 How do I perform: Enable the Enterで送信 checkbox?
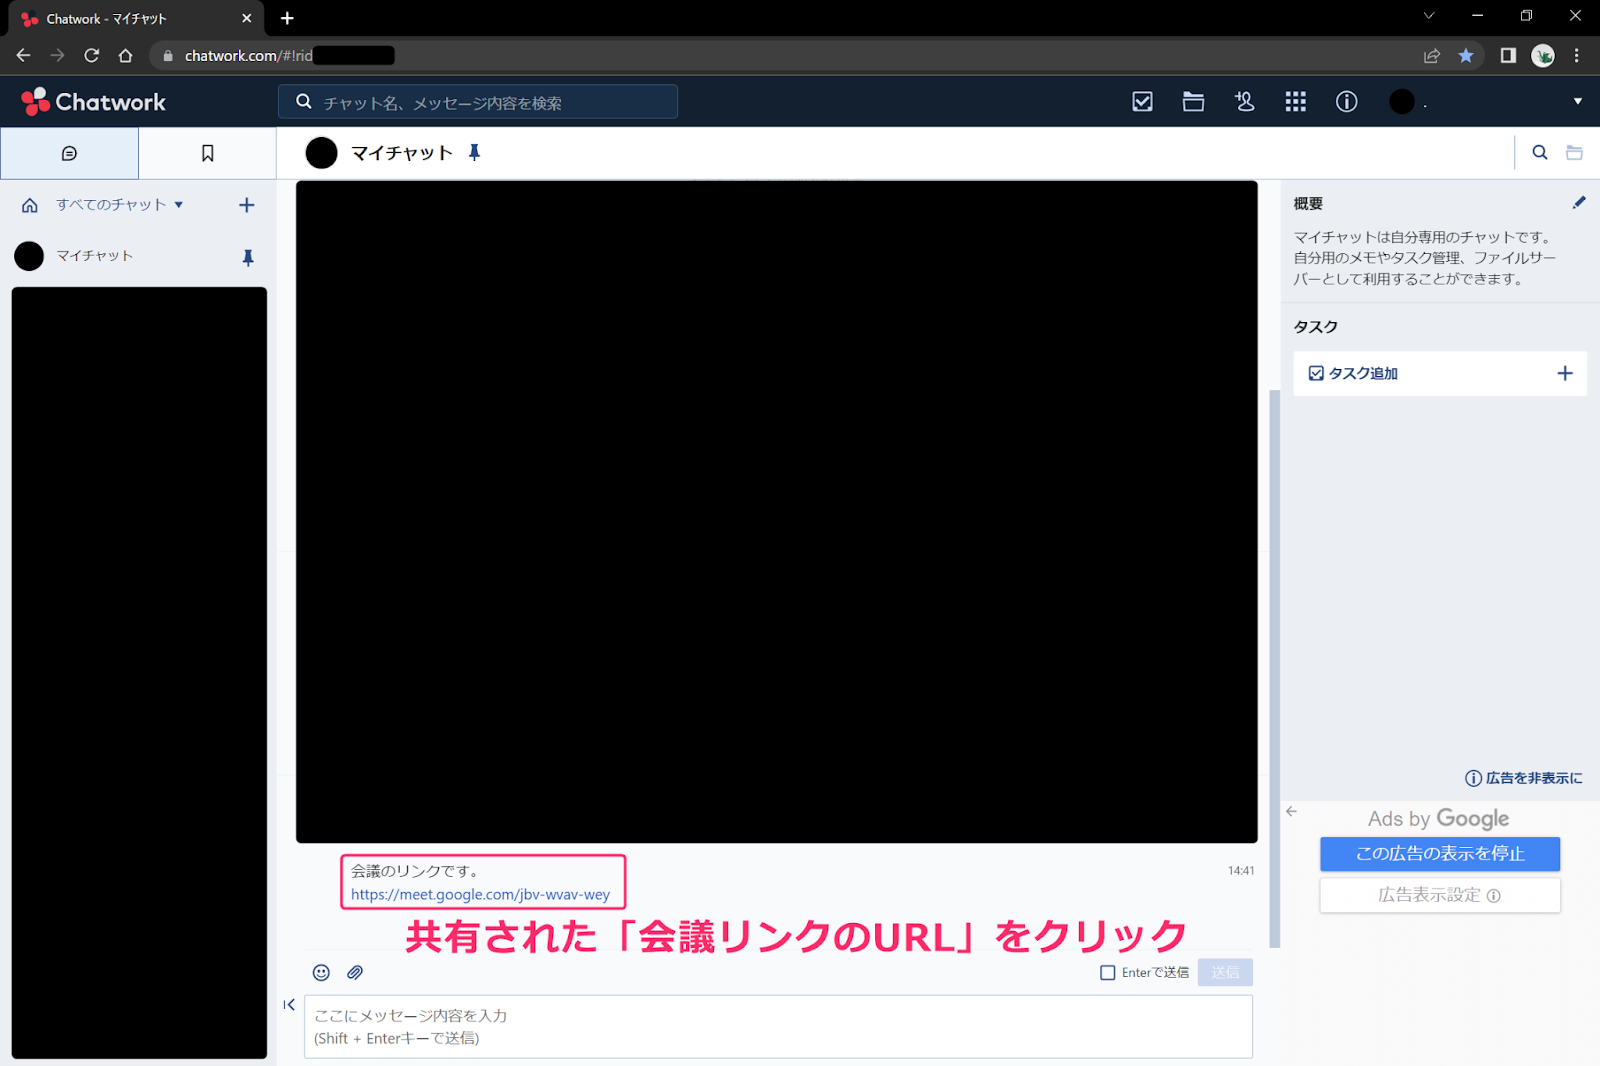[1108, 972]
